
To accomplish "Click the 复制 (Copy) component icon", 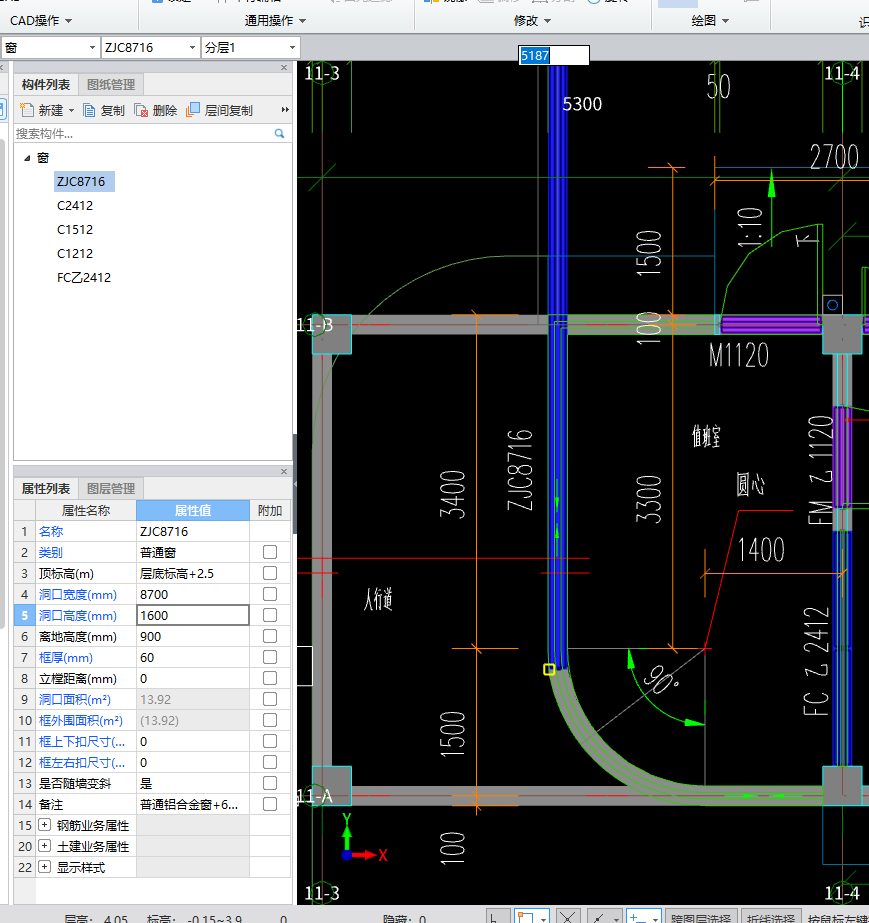I will click(89, 110).
